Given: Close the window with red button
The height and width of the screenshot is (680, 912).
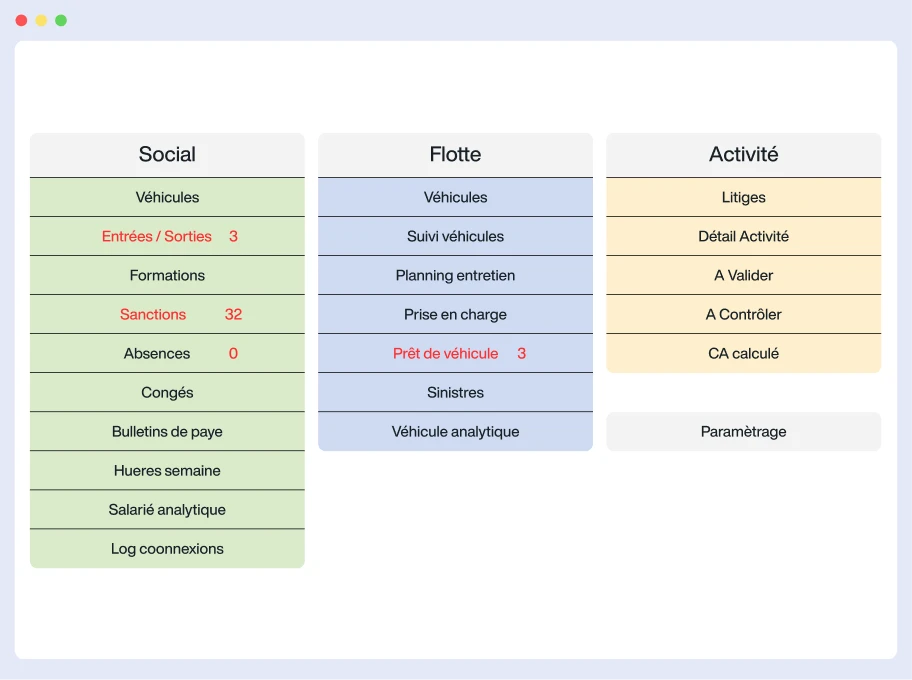Looking at the screenshot, I should pyautogui.click(x=21, y=20).
